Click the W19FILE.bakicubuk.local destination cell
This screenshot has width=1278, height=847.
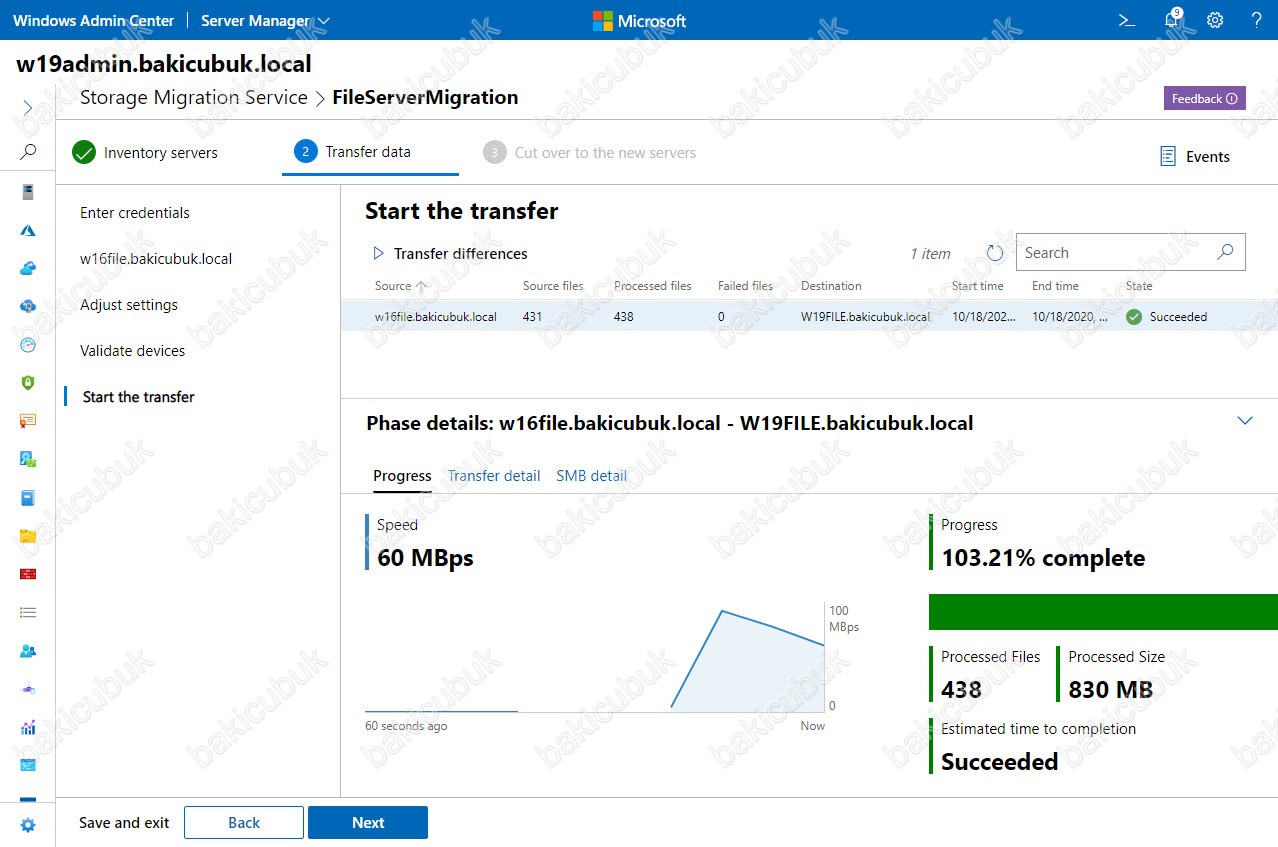click(865, 317)
